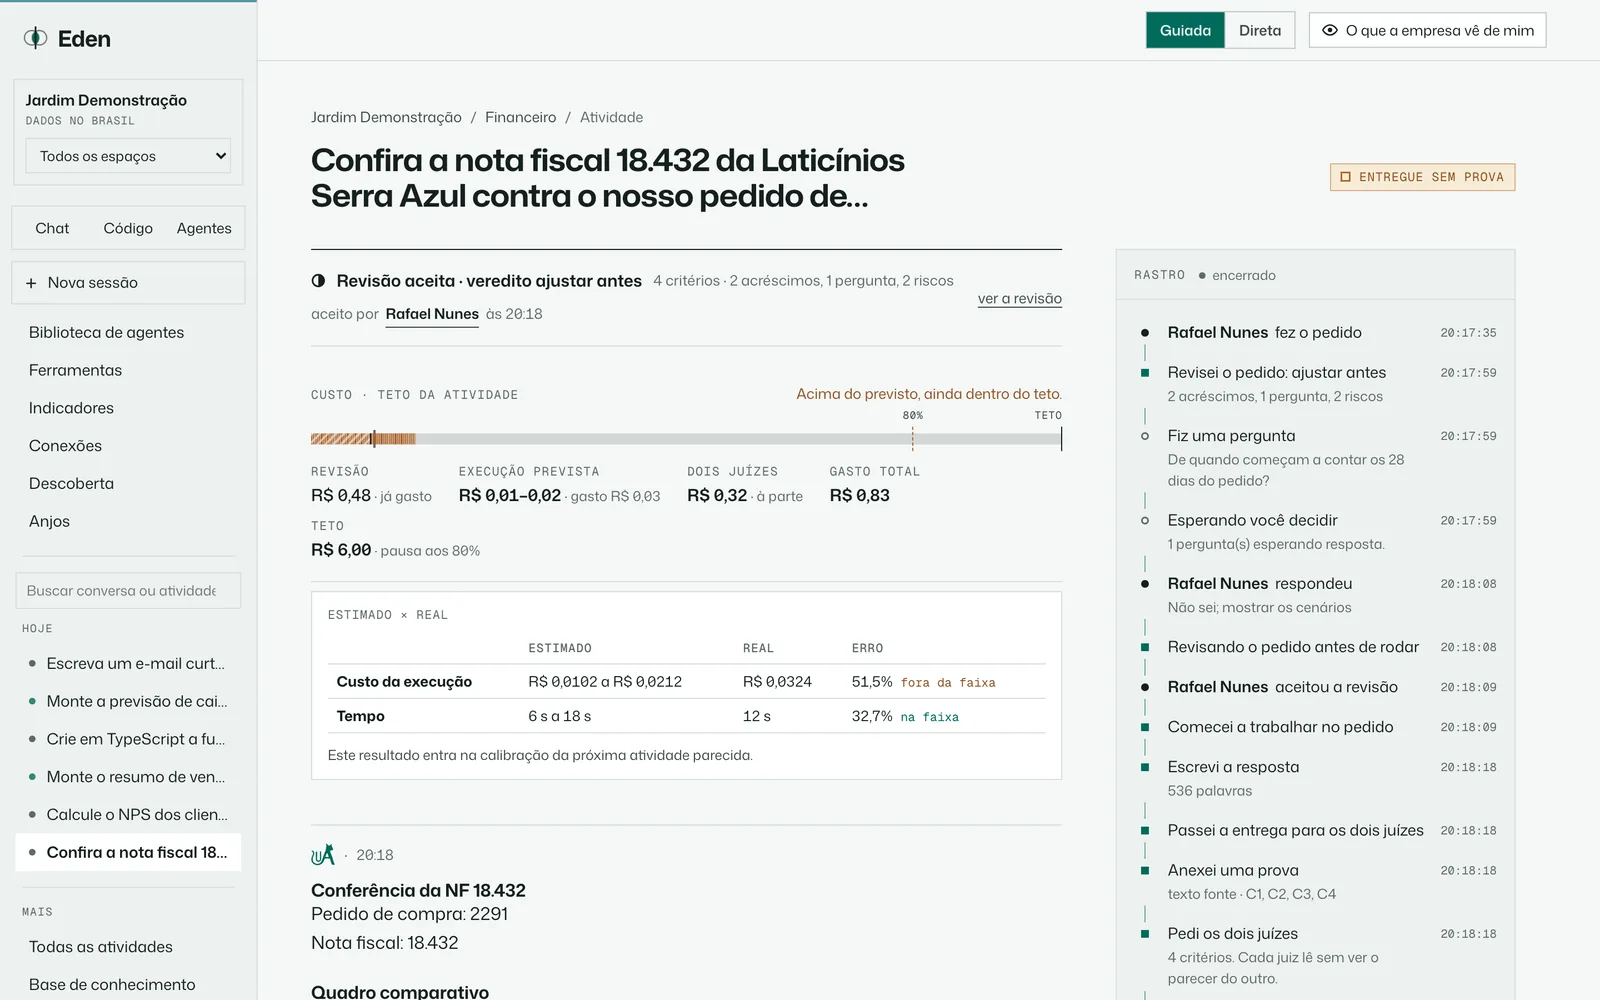Click the Eden logo icon
1600x1000 pixels.
[36, 38]
